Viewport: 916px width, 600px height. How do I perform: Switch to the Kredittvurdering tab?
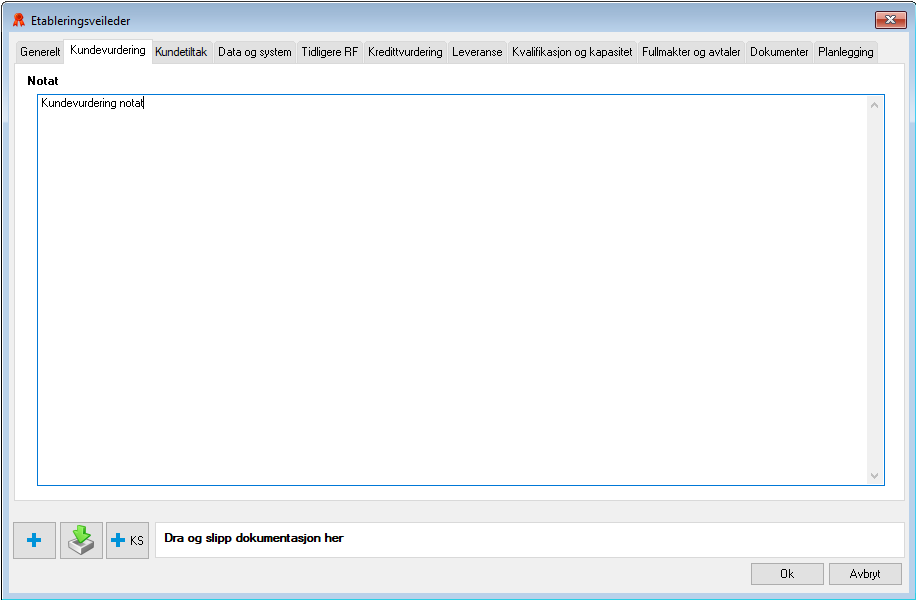click(405, 52)
